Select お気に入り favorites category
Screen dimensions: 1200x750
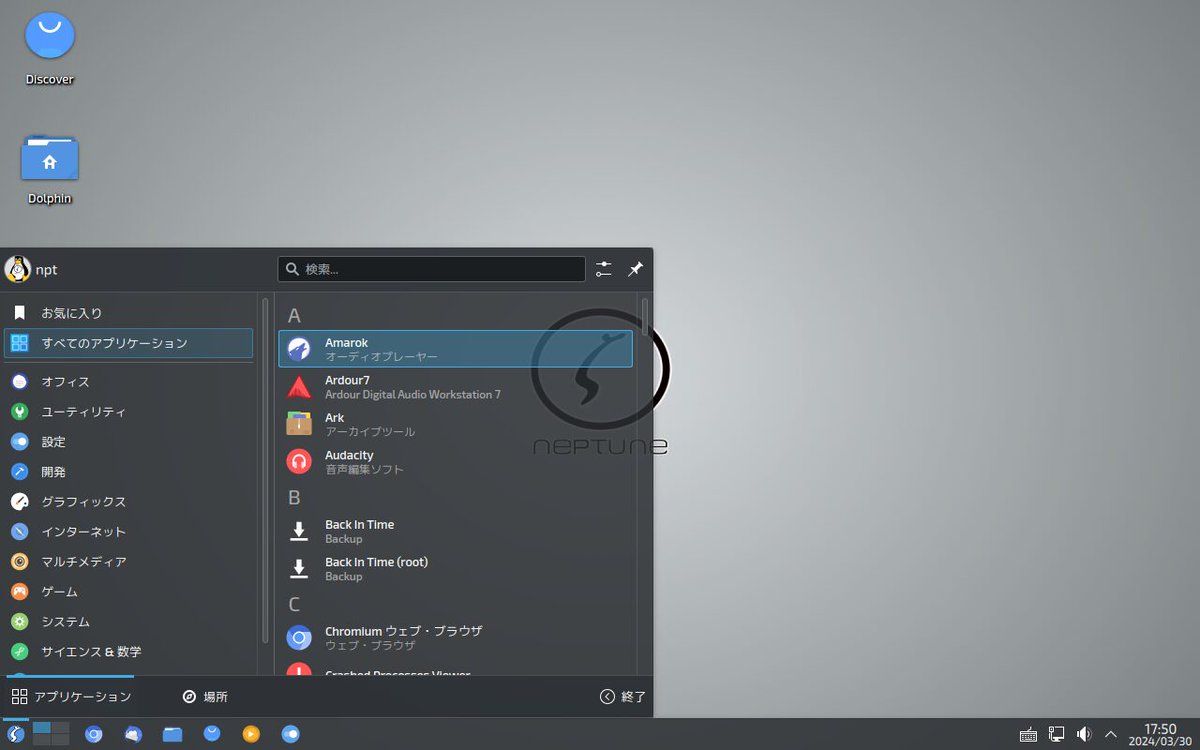(x=128, y=313)
